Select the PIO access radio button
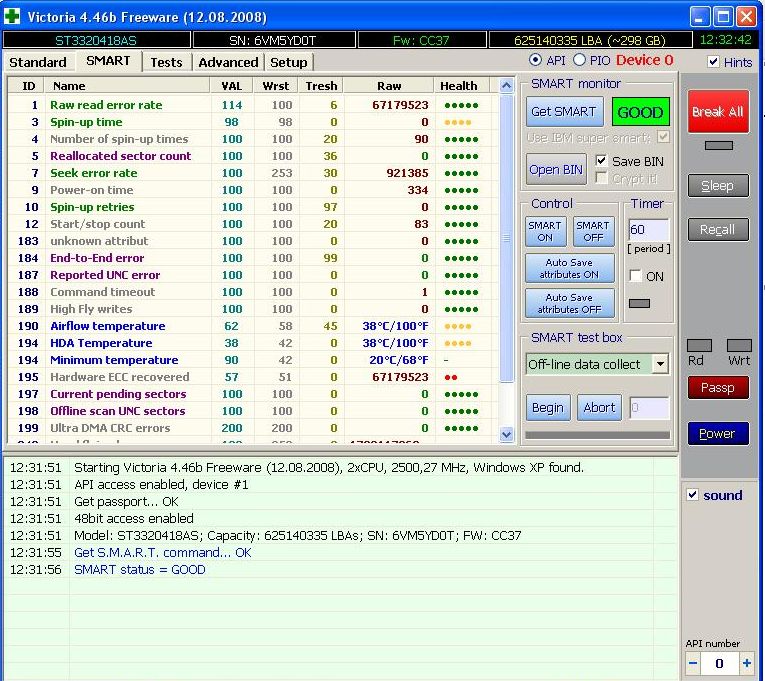Viewport: 765px width, 681px height. click(x=579, y=60)
